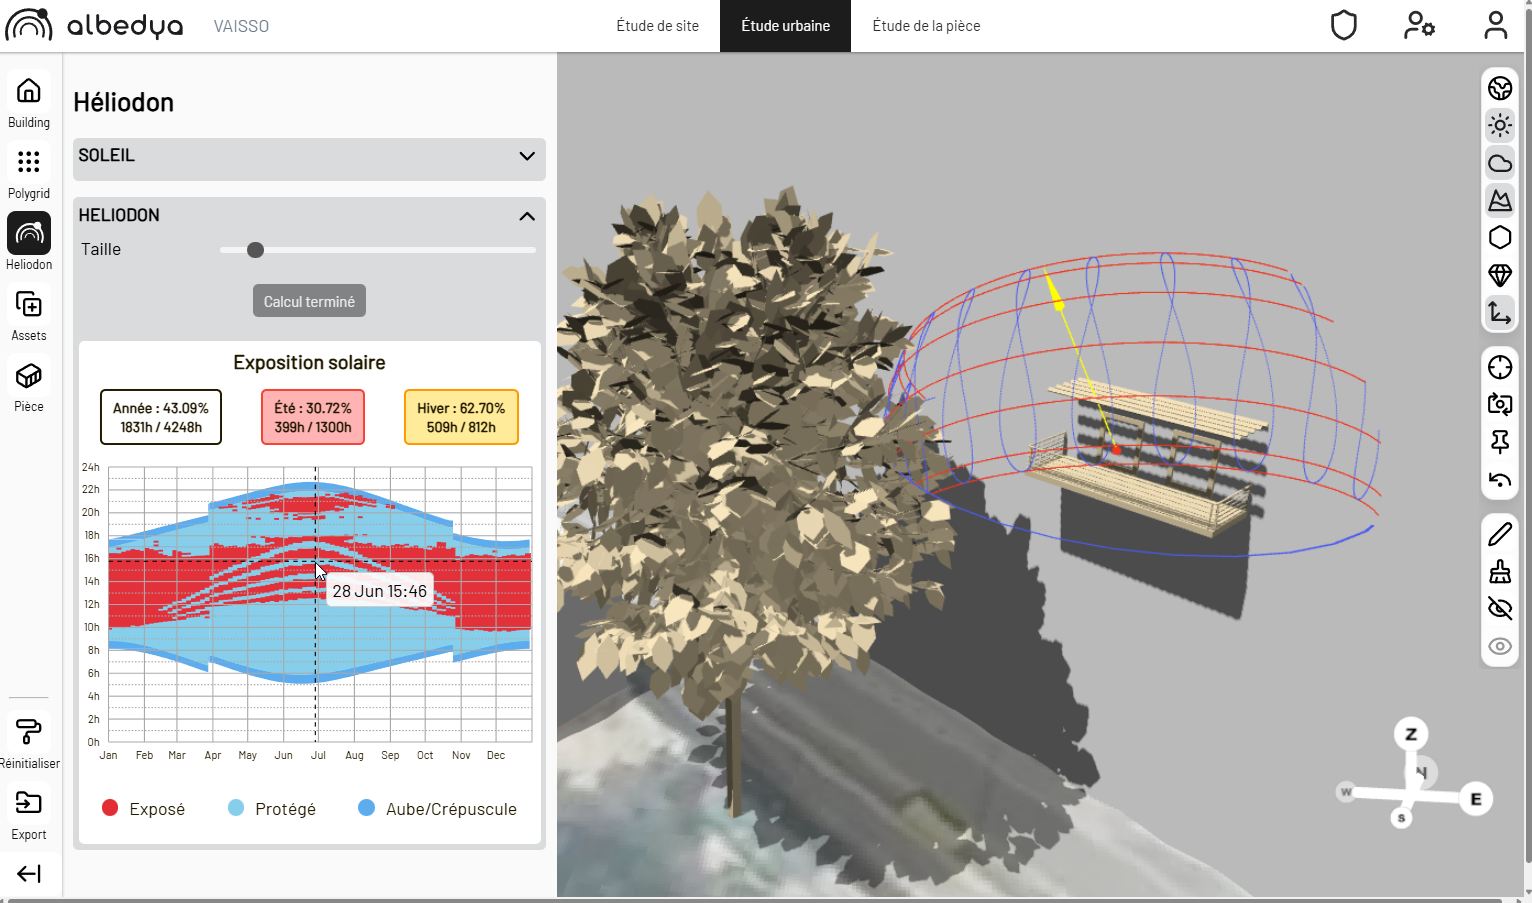
Task: Switch to the Étude urbaine tab
Action: click(x=785, y=26)
